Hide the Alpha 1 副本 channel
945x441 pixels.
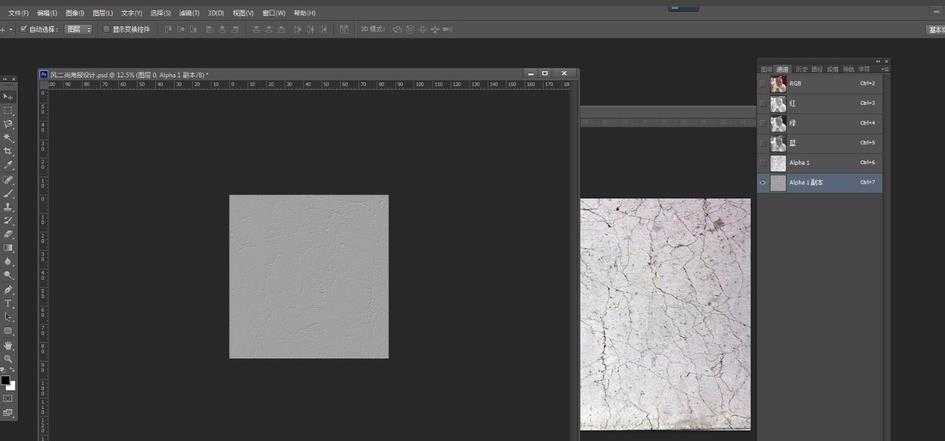(x=763, y=183)
